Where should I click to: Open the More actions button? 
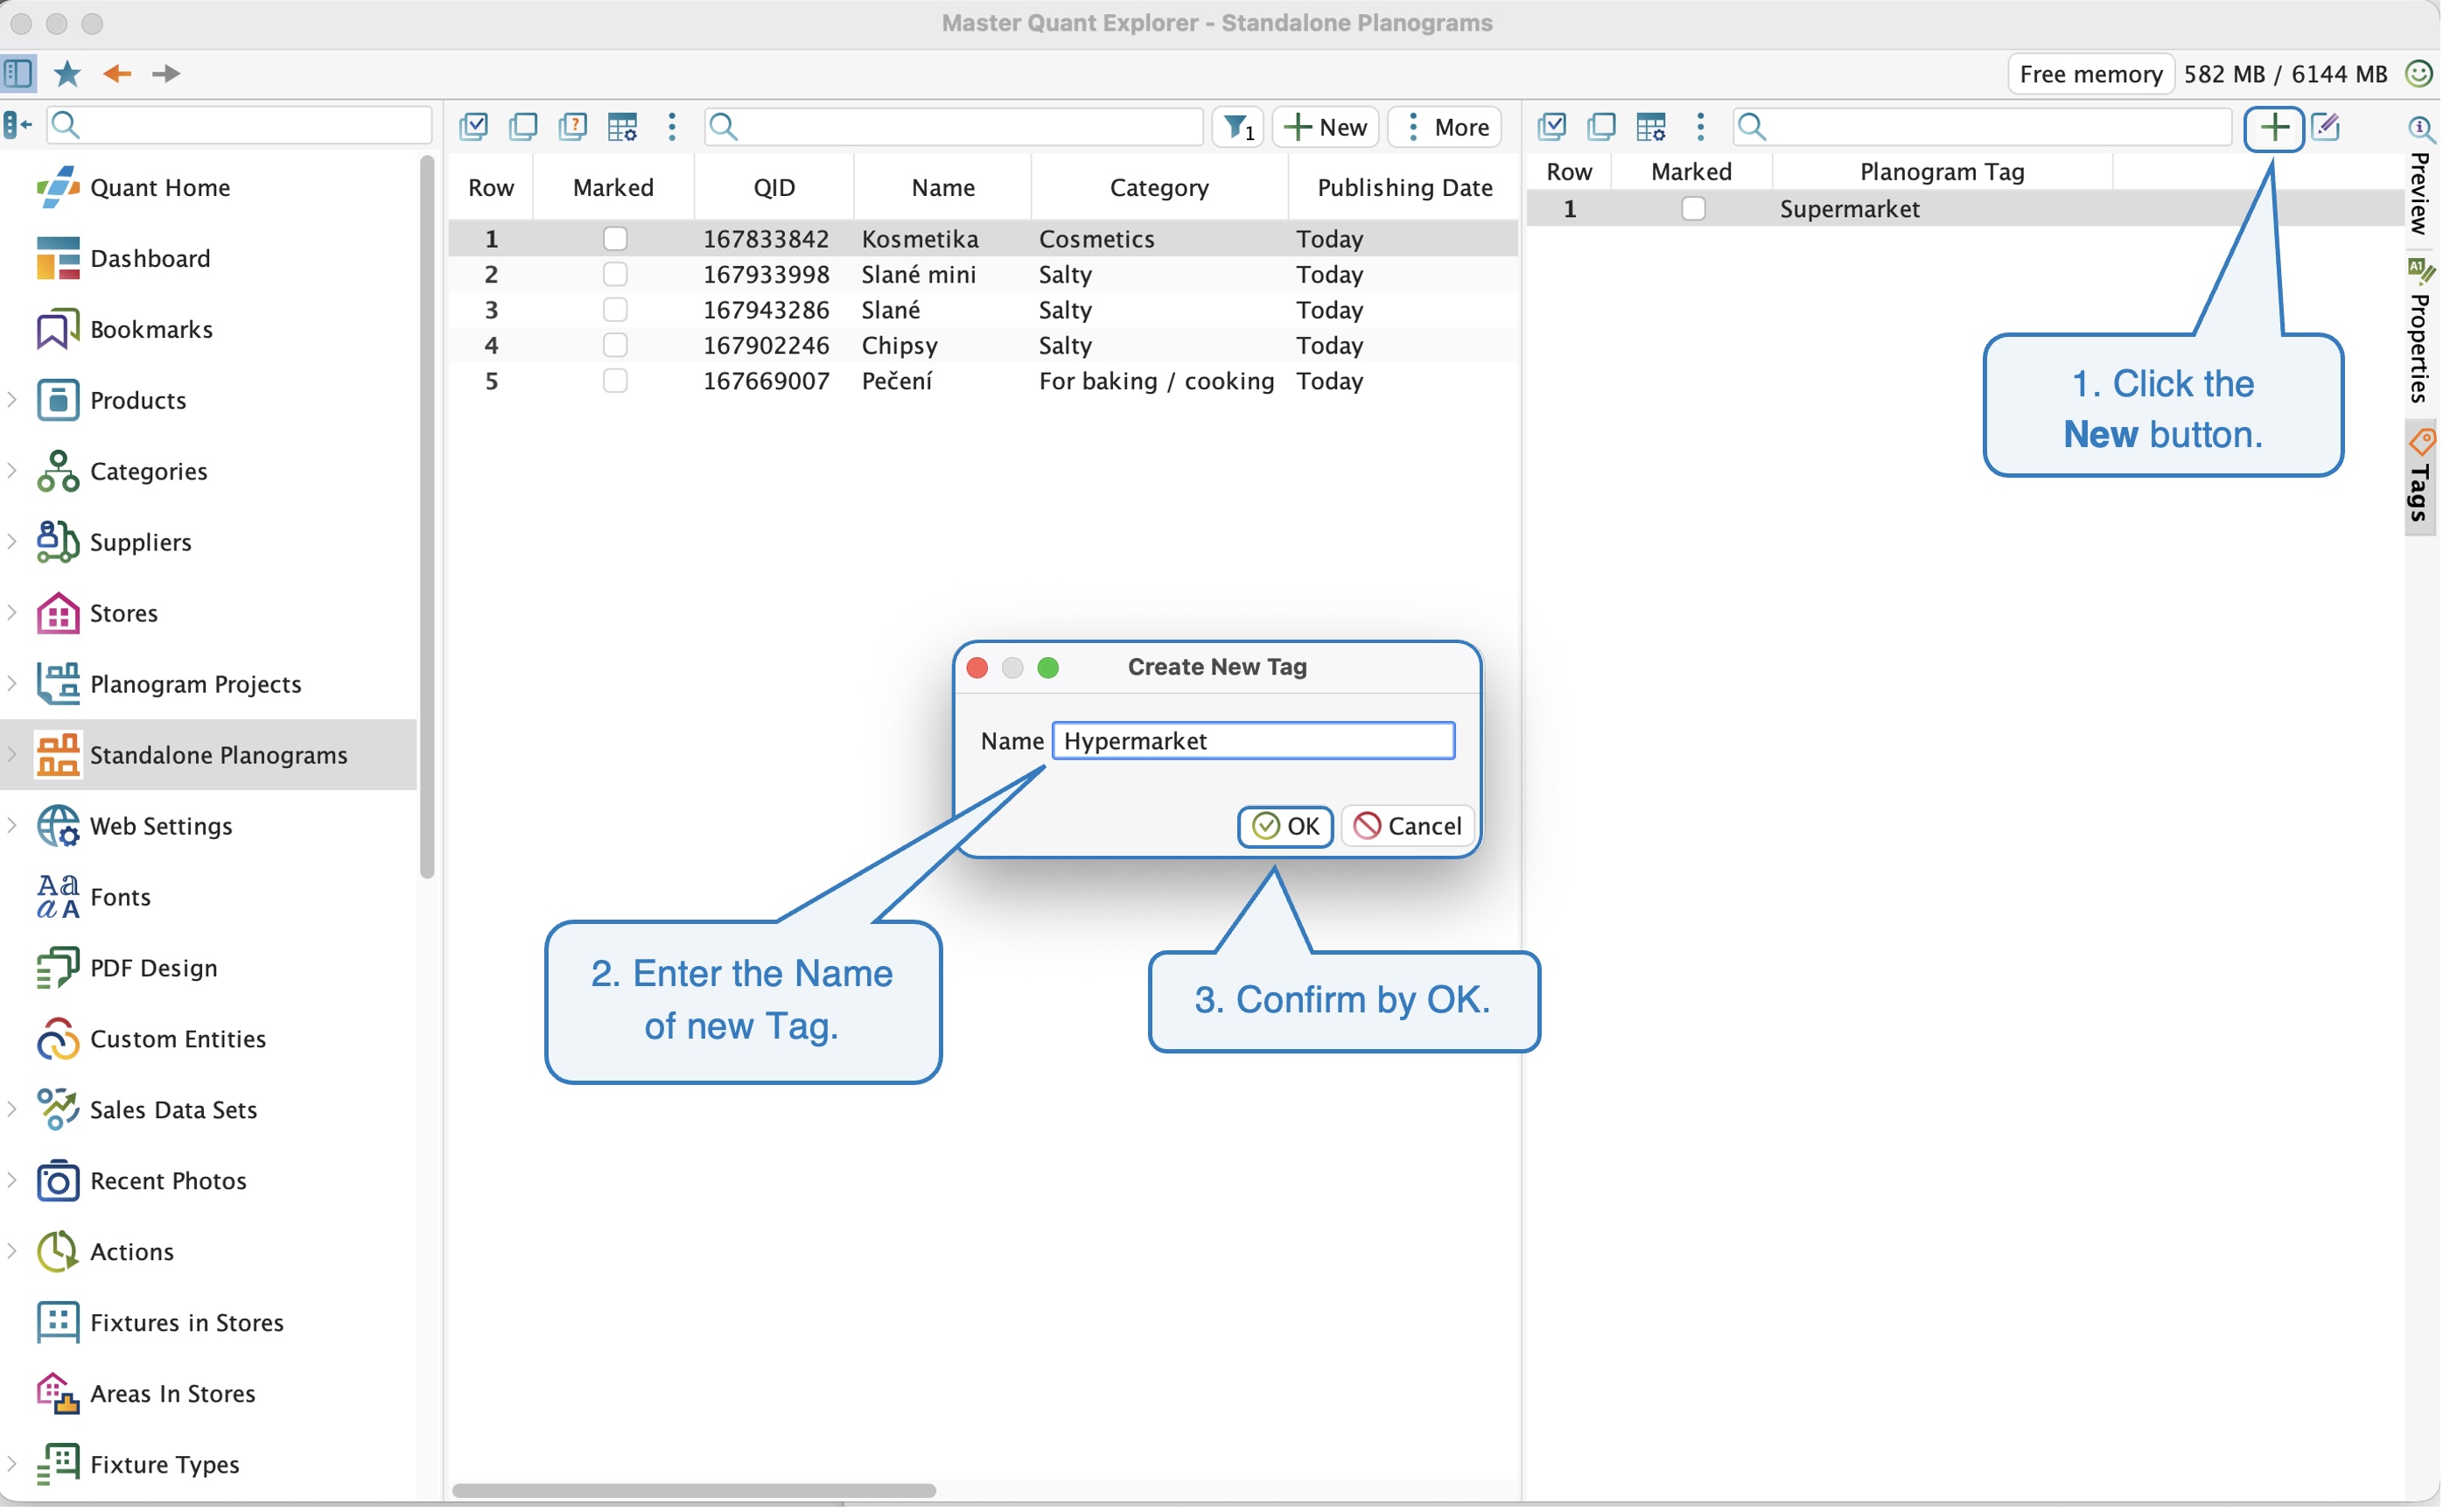[x=1446, y=127]
